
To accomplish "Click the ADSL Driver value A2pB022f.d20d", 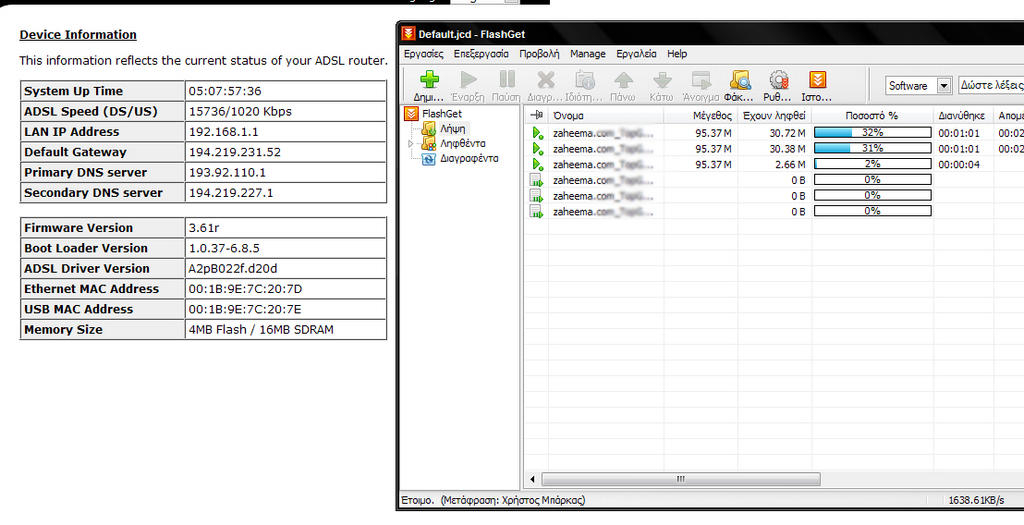I will coord(231,268).
